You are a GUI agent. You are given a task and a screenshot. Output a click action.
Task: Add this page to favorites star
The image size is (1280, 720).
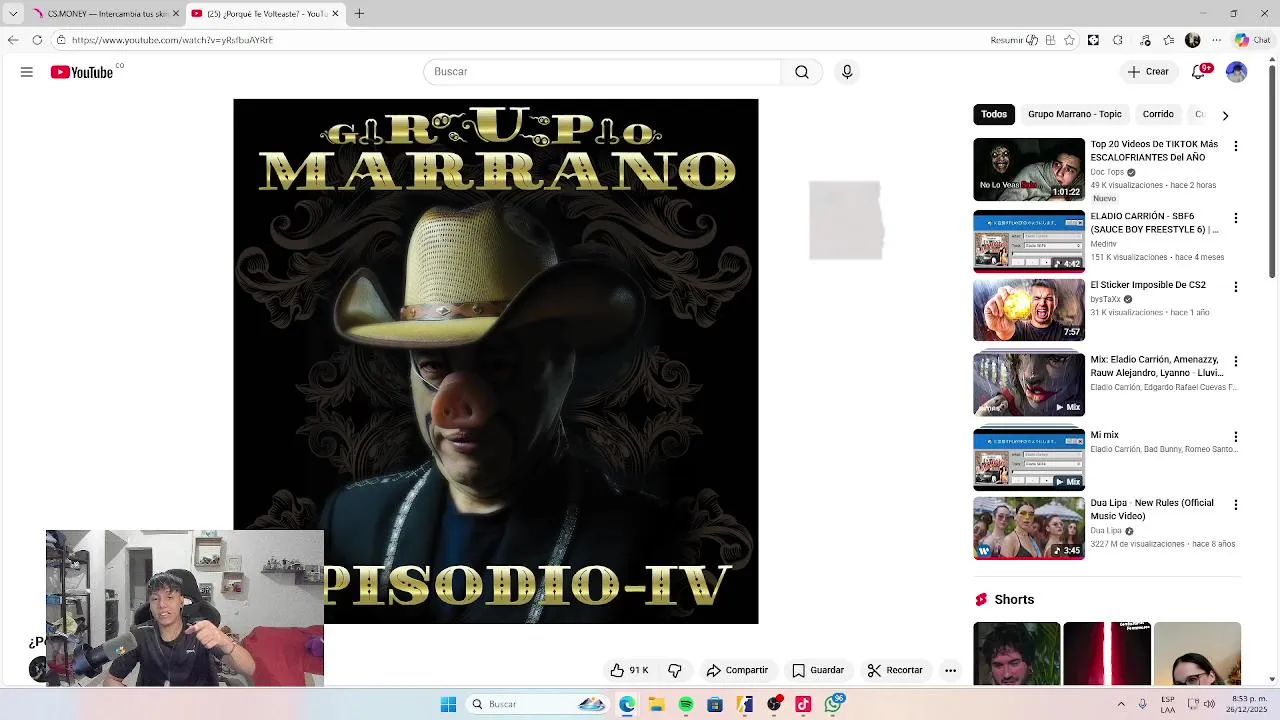(1069, 40)
